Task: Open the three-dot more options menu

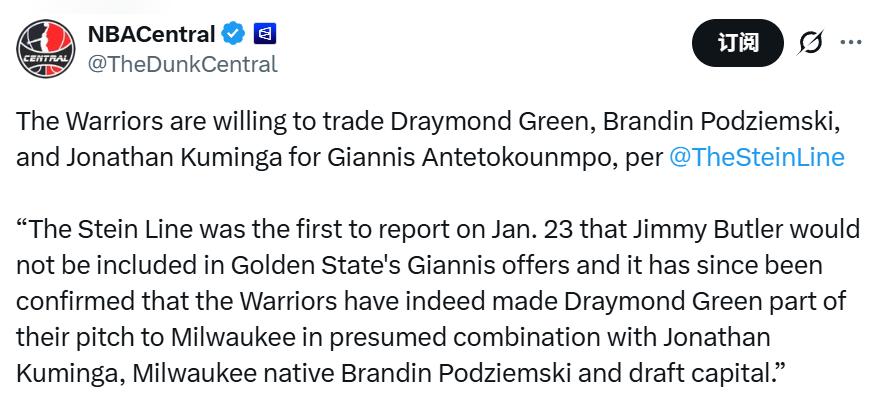Action: click(851, 43)
